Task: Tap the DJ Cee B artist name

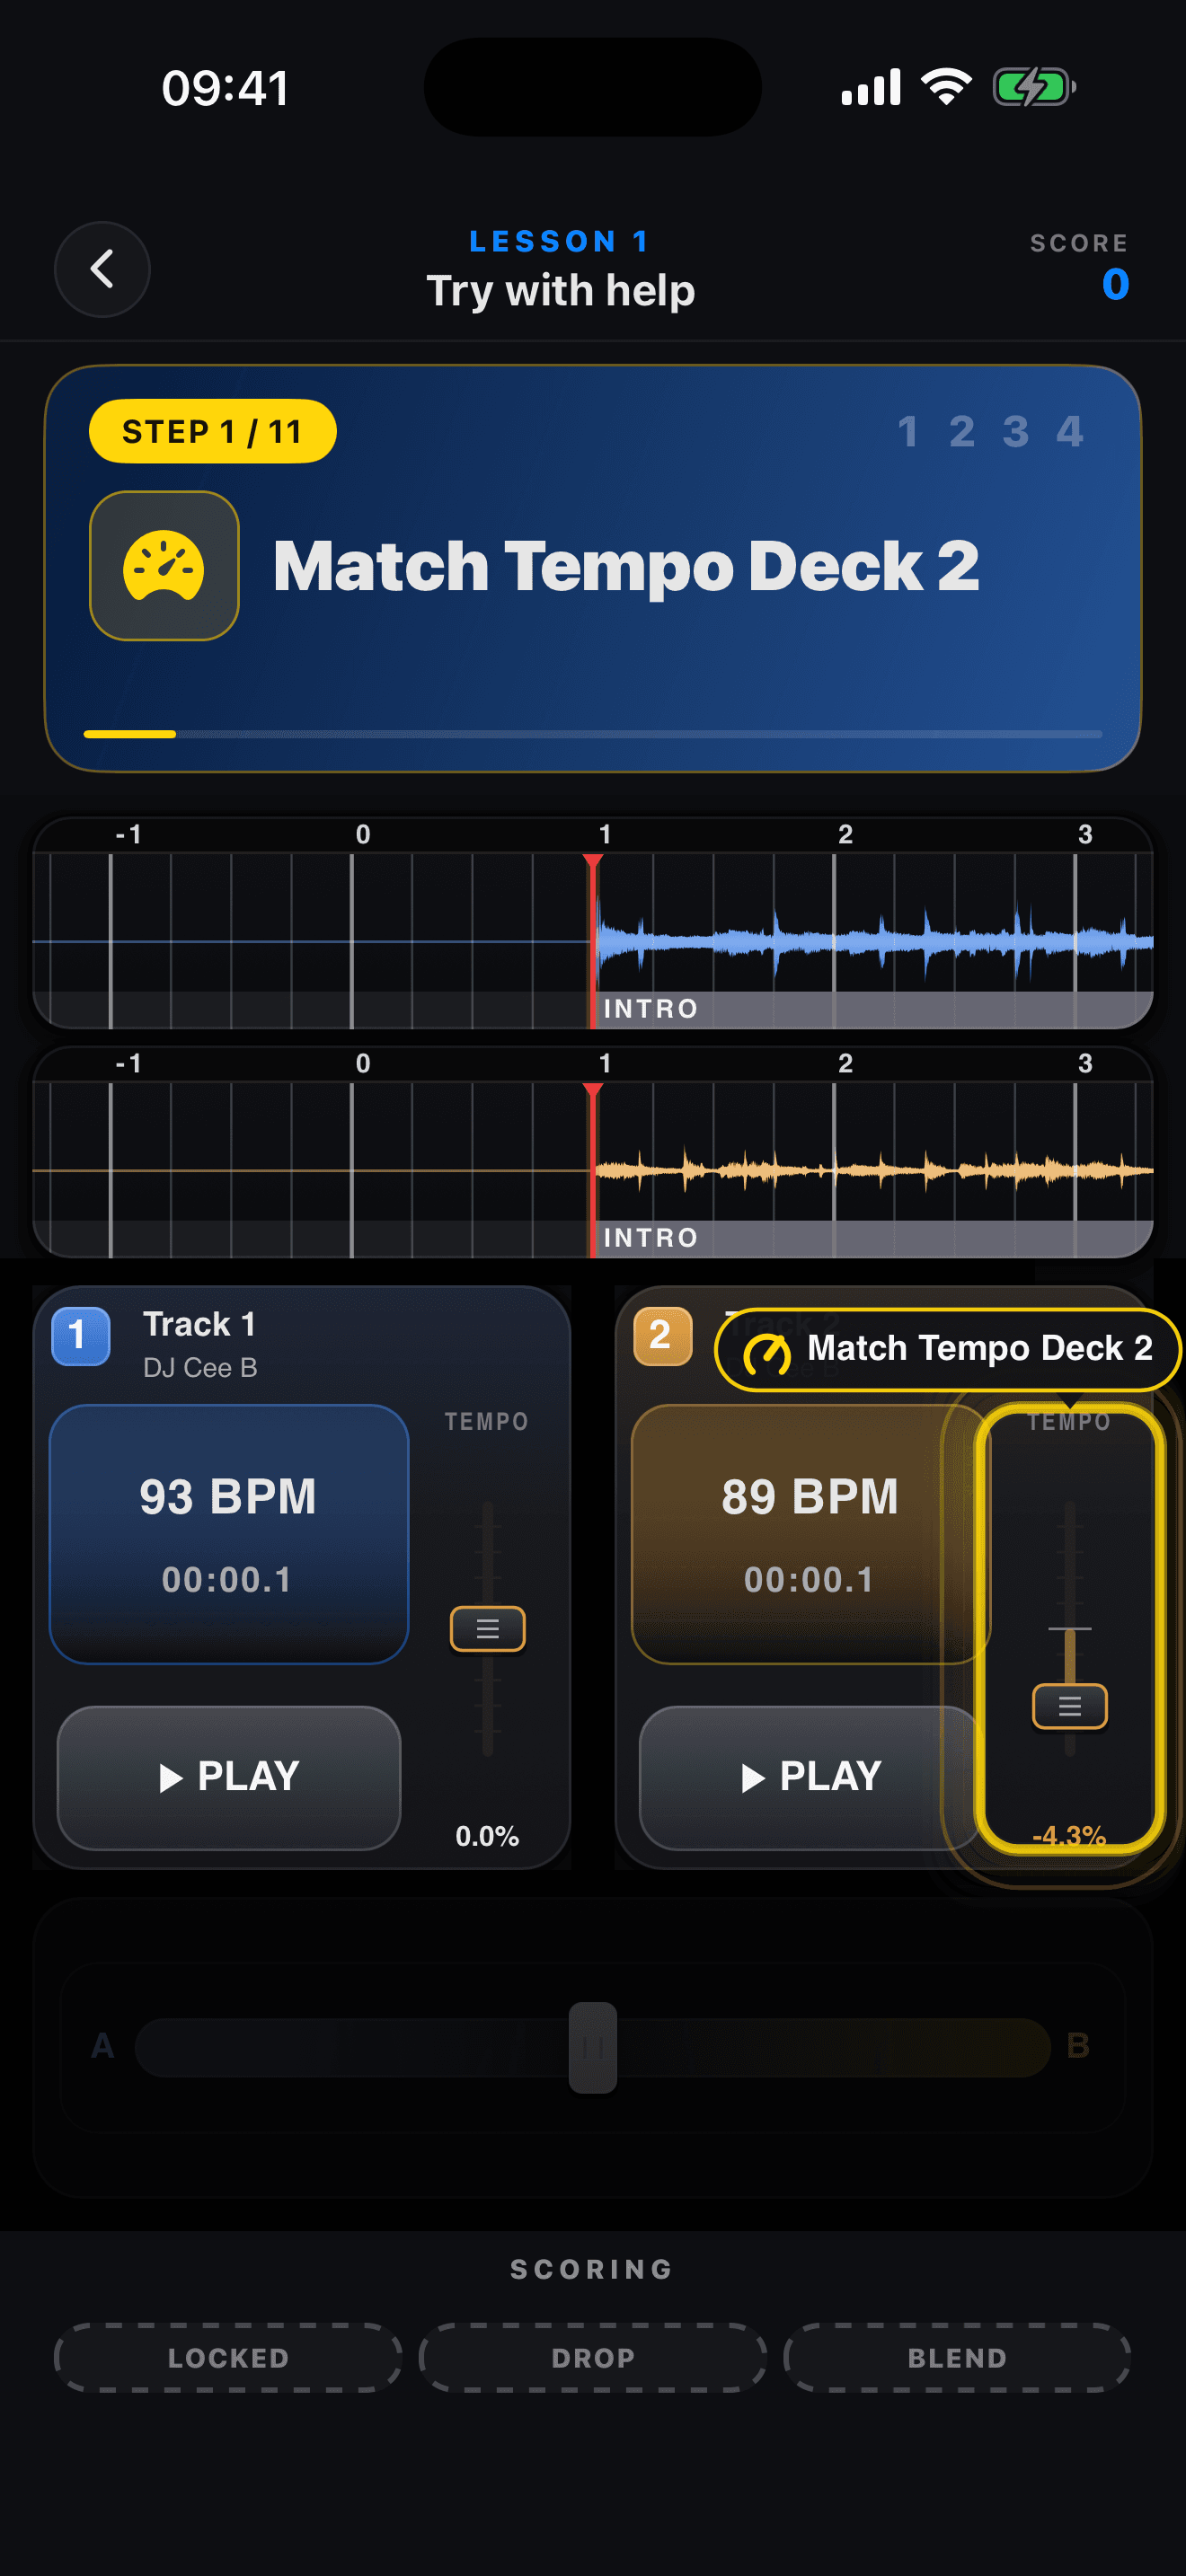Action: click(200, 1367)
